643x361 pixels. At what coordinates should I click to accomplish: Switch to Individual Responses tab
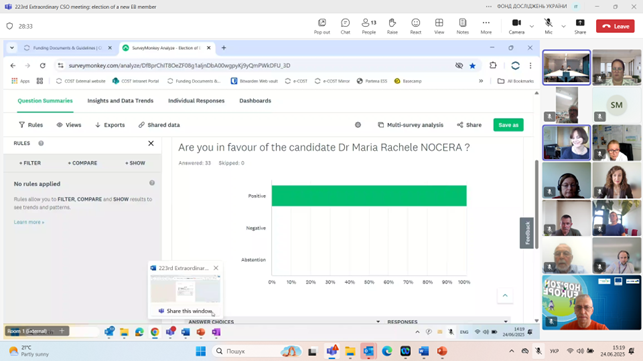(196, 101)
